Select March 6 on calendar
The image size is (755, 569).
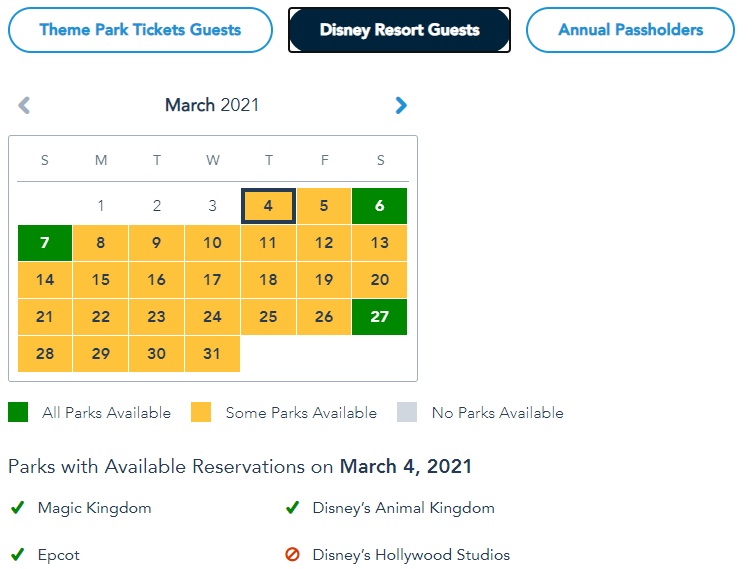pyautogui.click(x=379, y=206)
